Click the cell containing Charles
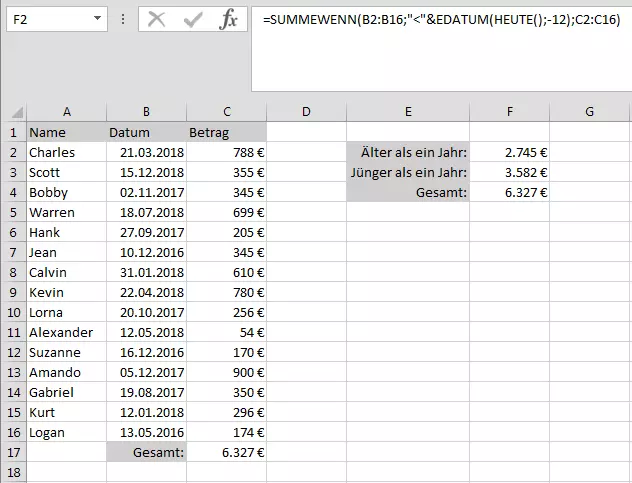Image resolution: width=632 pixels, height=483 pixels. pyautogui.click(x=66, y=152)
